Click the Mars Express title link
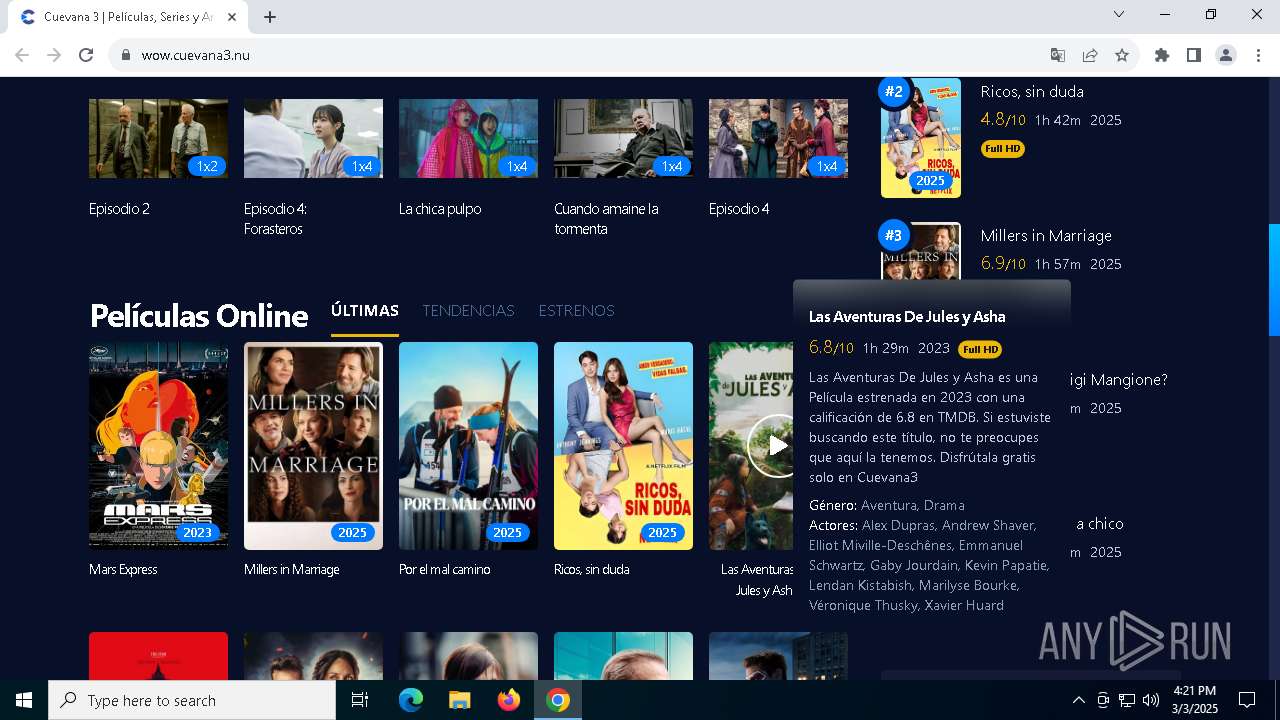 (x=123, y=569)
